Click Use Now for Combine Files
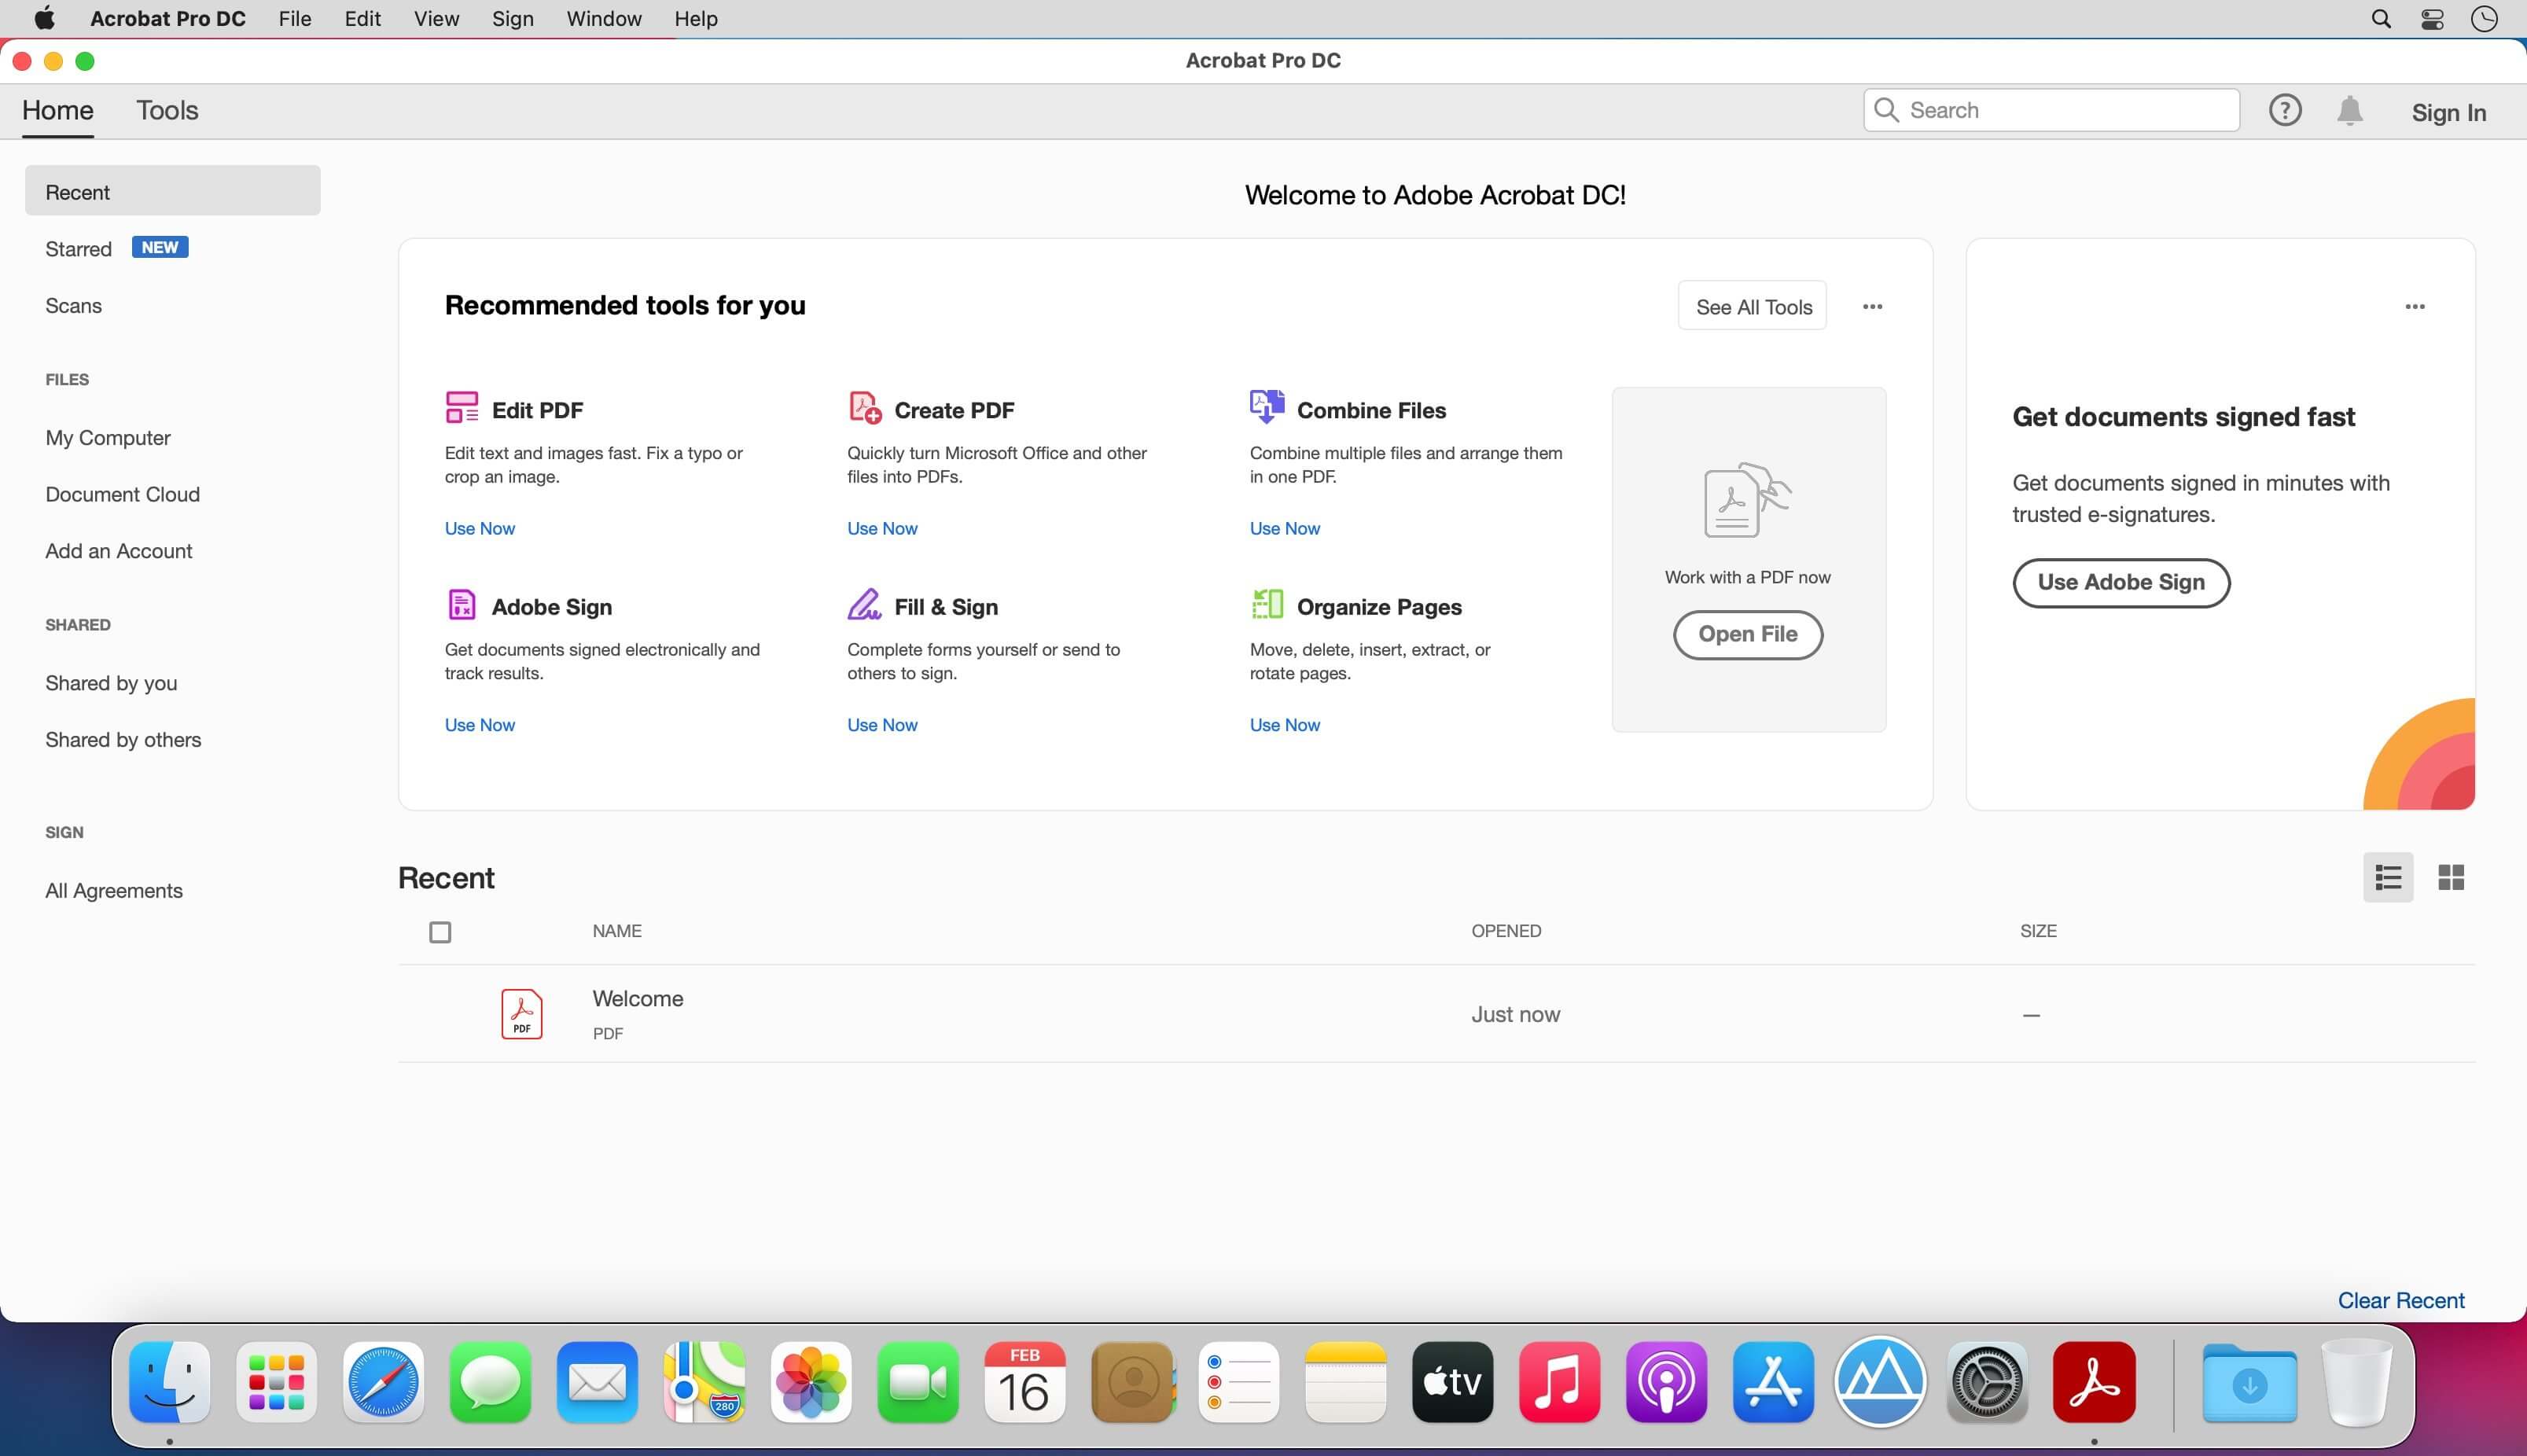Screen dimensions: 2527x1456 coord(1284,528)
